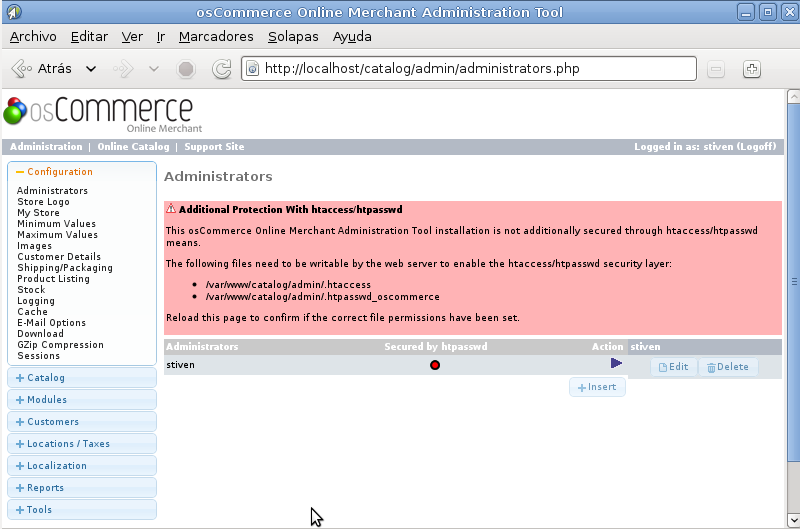Open Administrators in the sidebar

52,191
